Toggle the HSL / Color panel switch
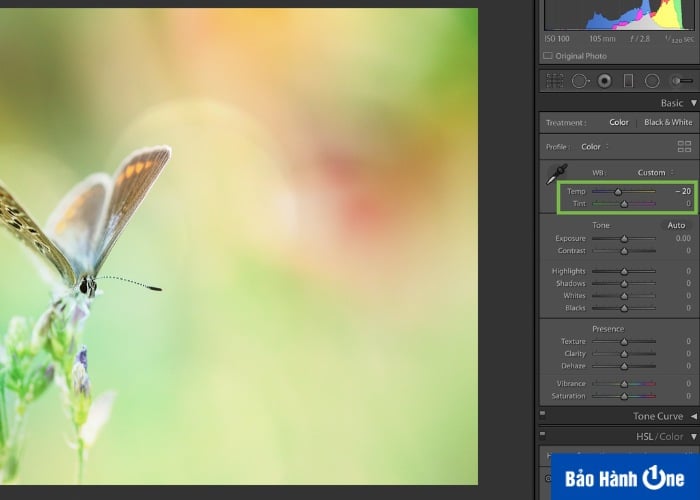 (542, 433)
